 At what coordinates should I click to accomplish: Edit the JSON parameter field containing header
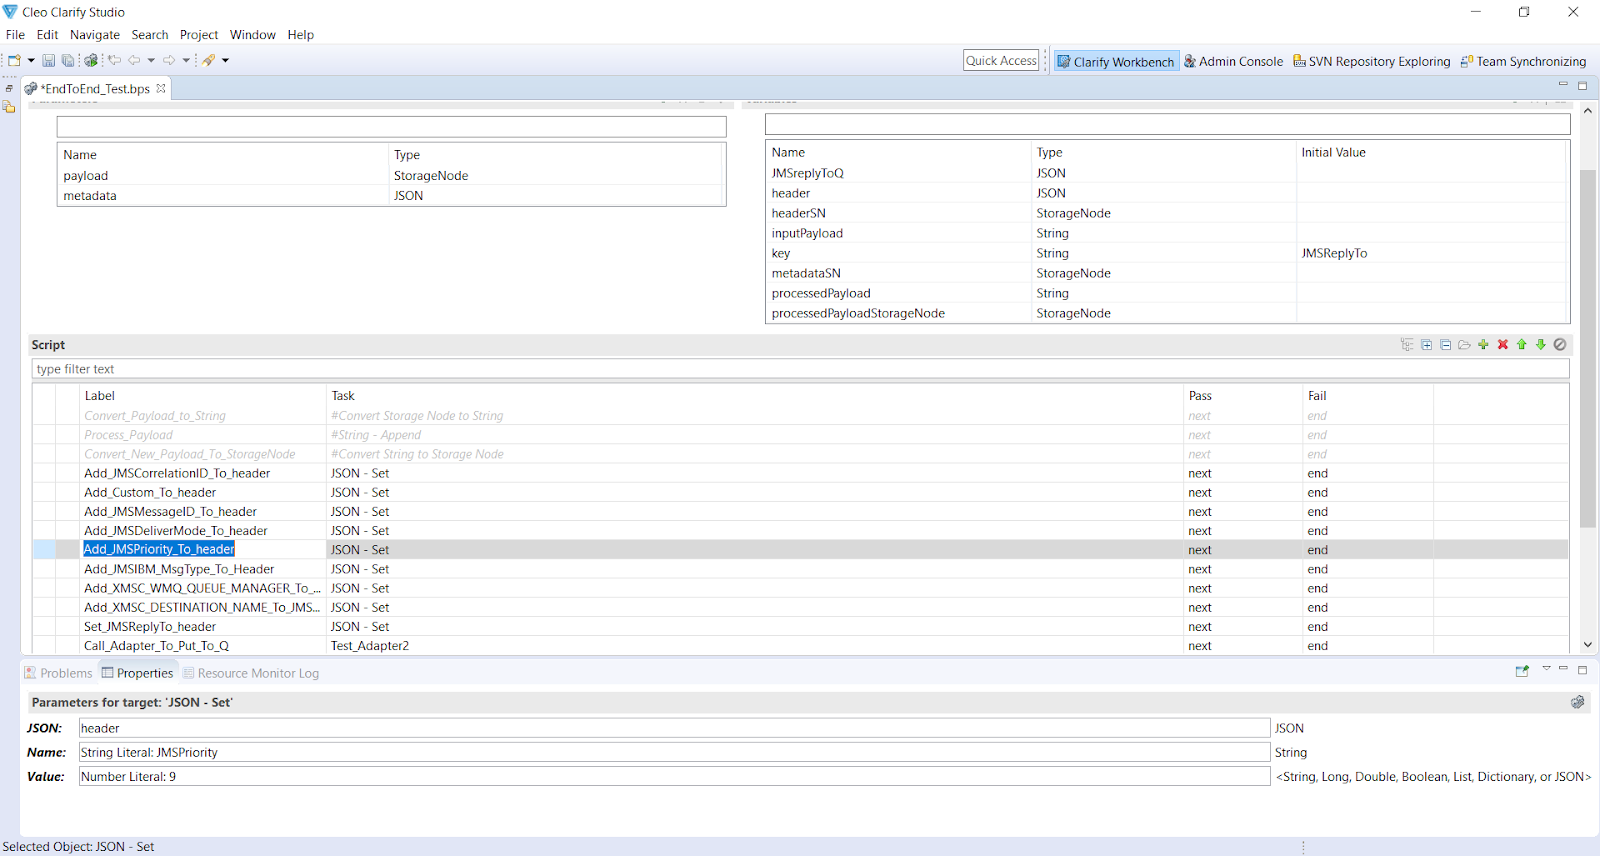675,728
